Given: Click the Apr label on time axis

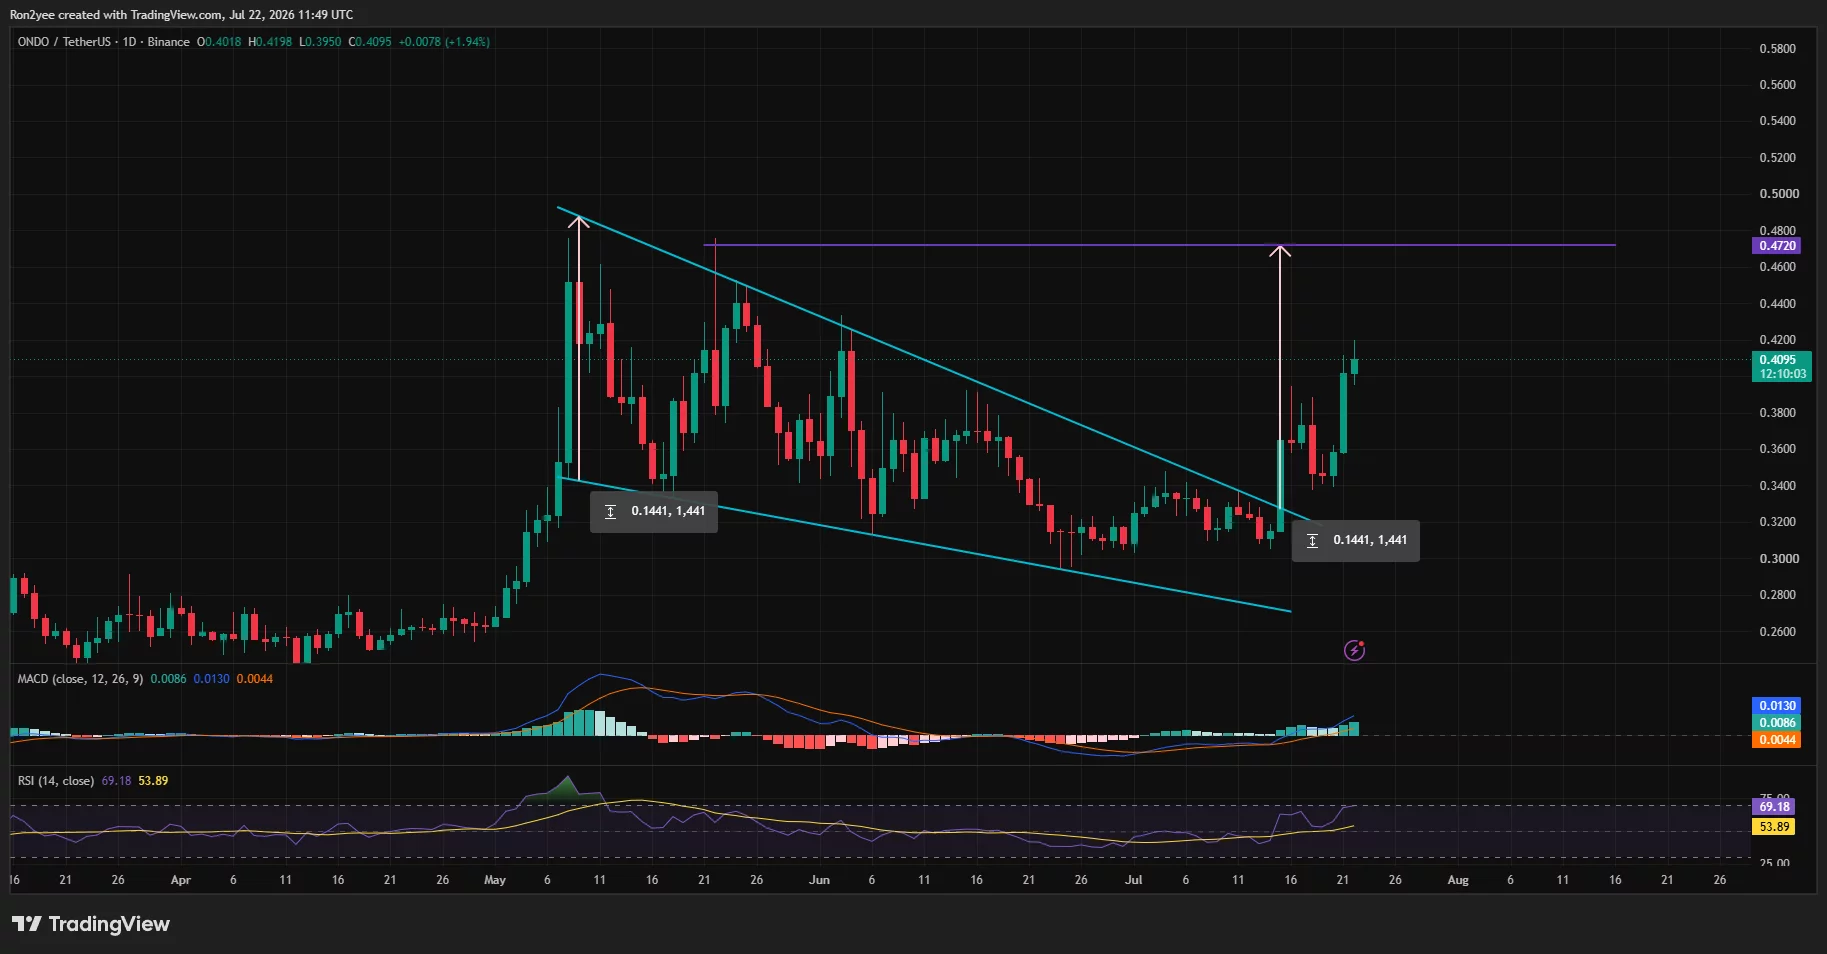Looking at the screenshot, I should (181, 880).
